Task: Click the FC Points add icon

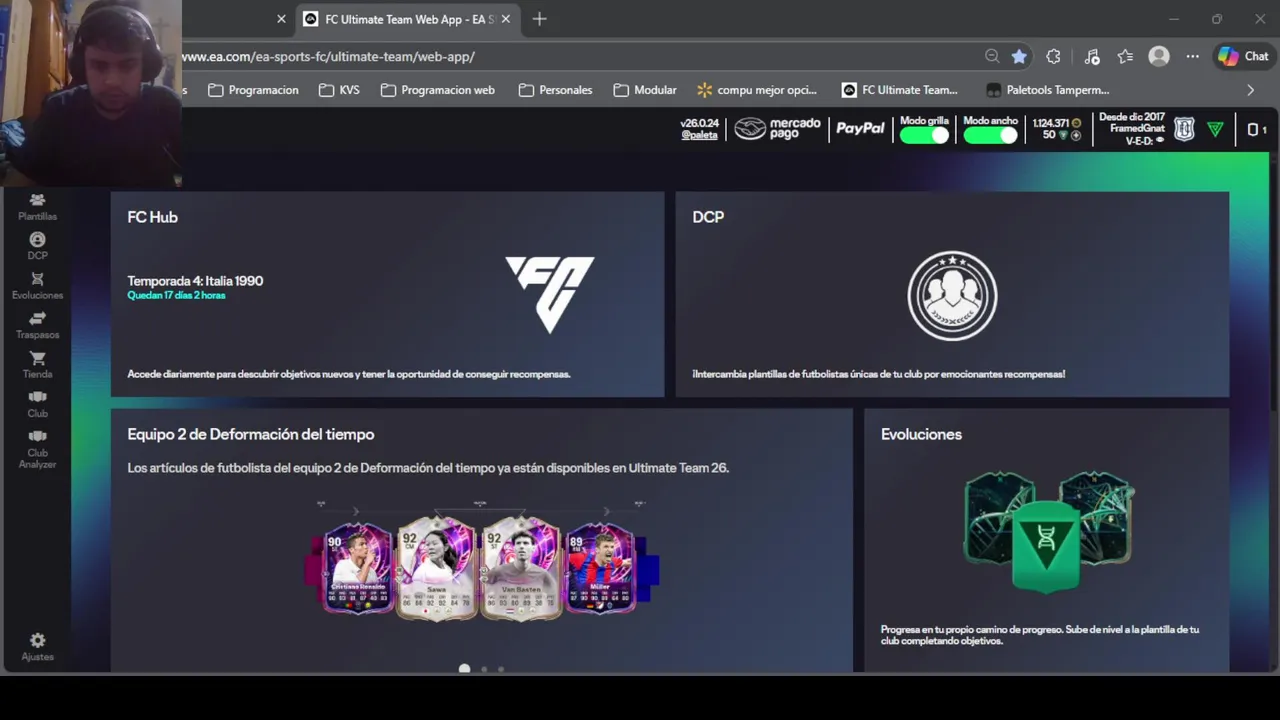Action: click(1076, 135)
